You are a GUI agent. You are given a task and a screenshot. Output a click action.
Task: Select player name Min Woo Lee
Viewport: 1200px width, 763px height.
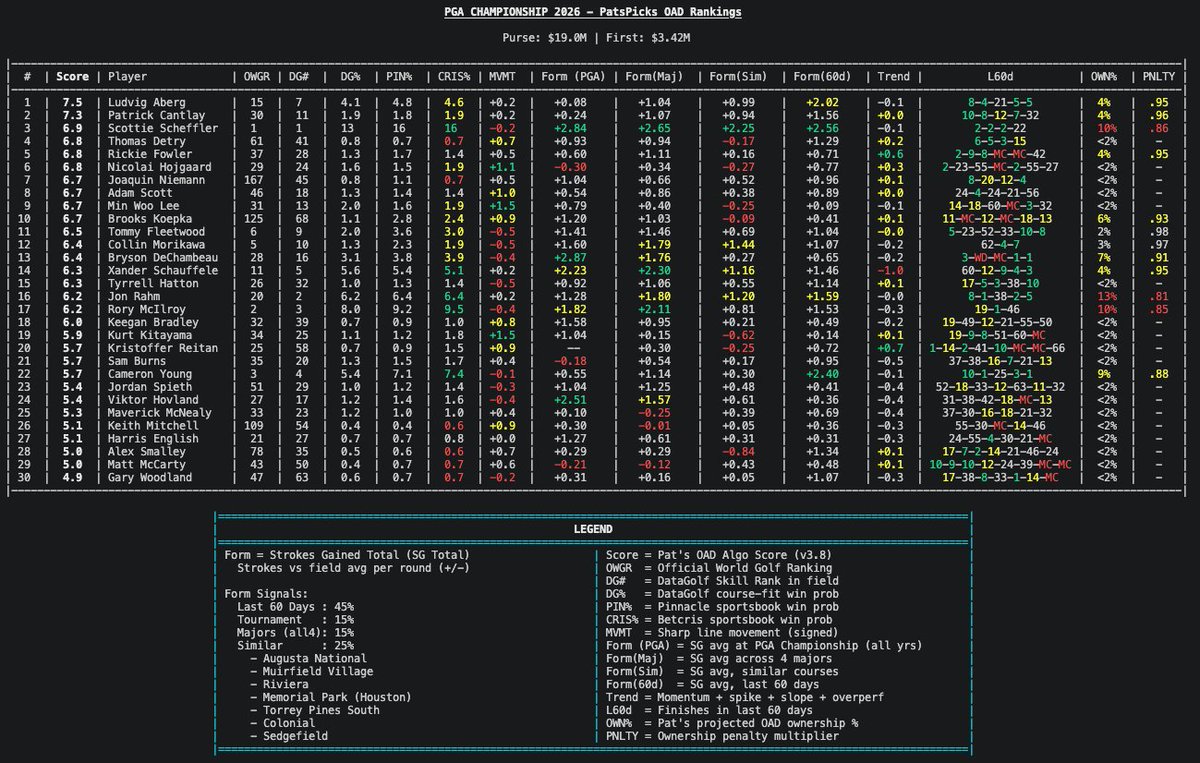click(x=145, y=206)
